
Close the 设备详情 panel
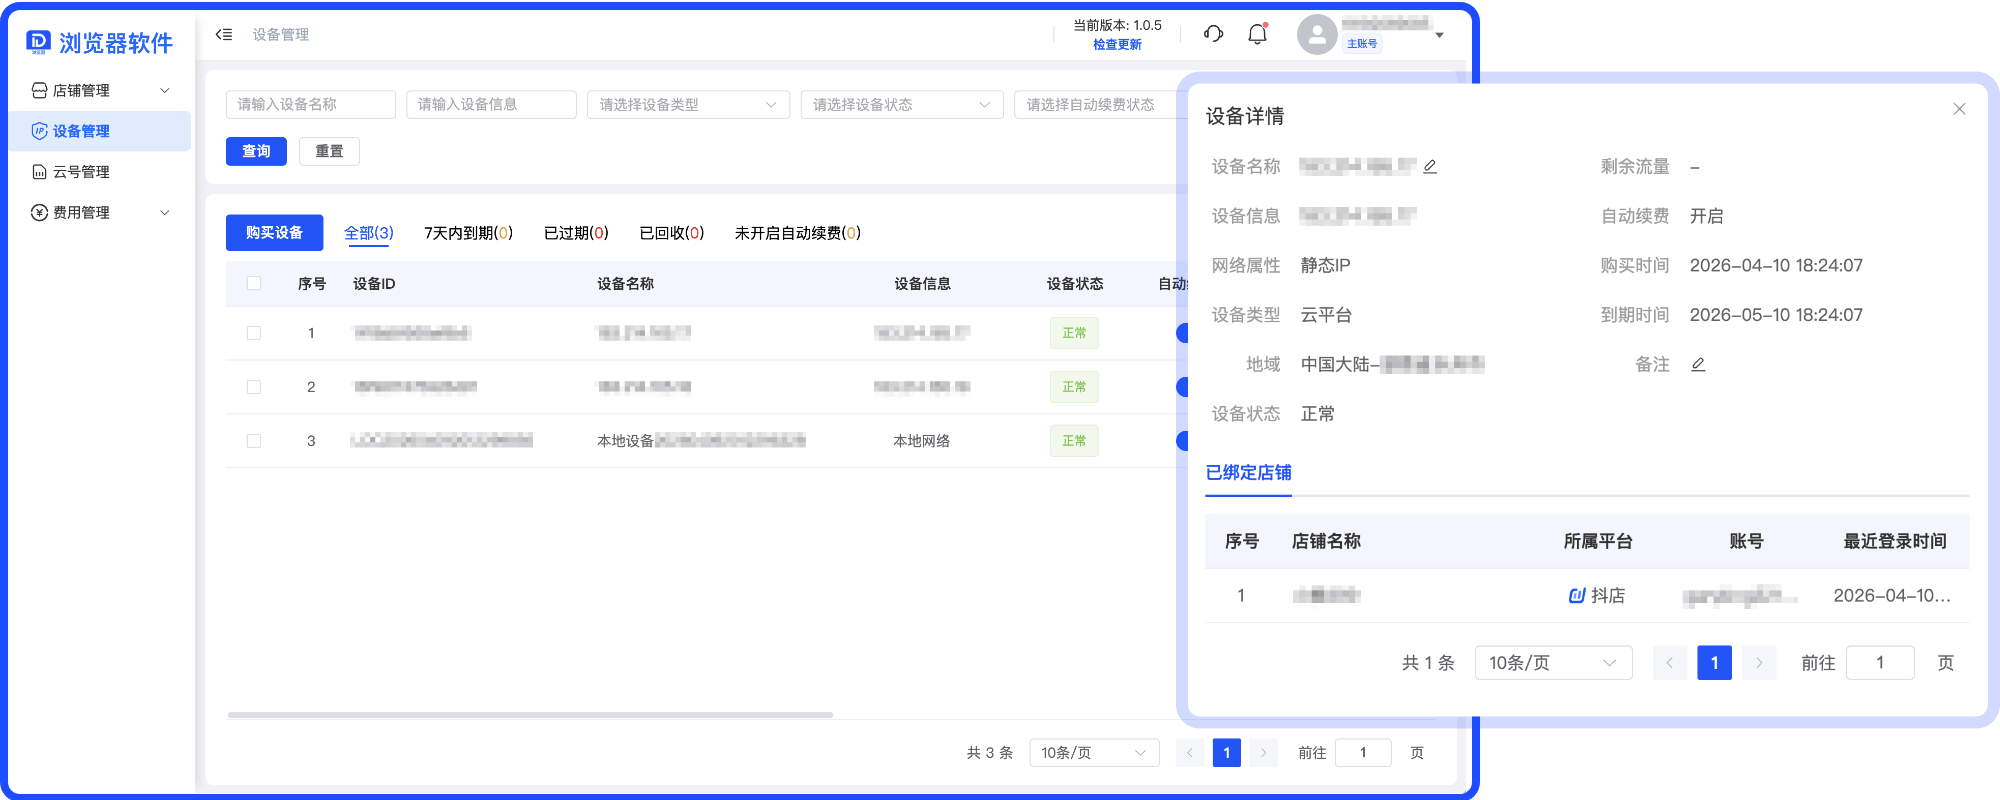tap(1959, 109)
